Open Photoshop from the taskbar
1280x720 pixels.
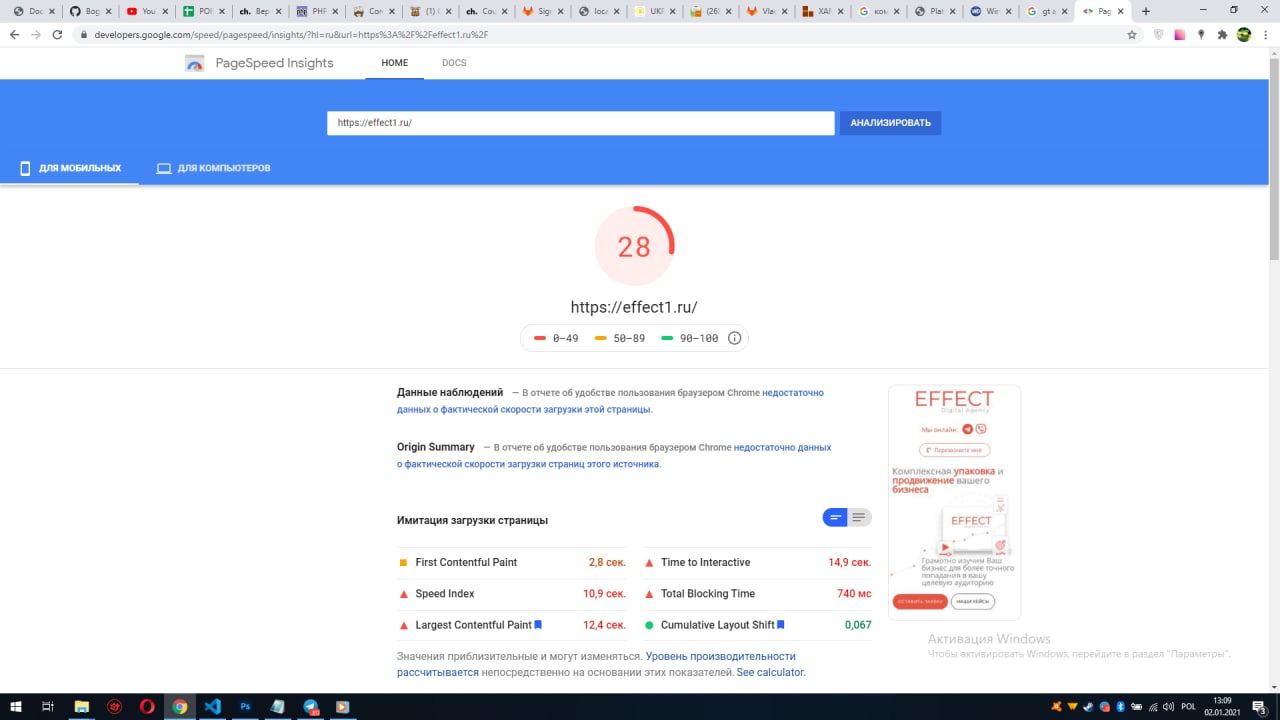pos(245,707)
